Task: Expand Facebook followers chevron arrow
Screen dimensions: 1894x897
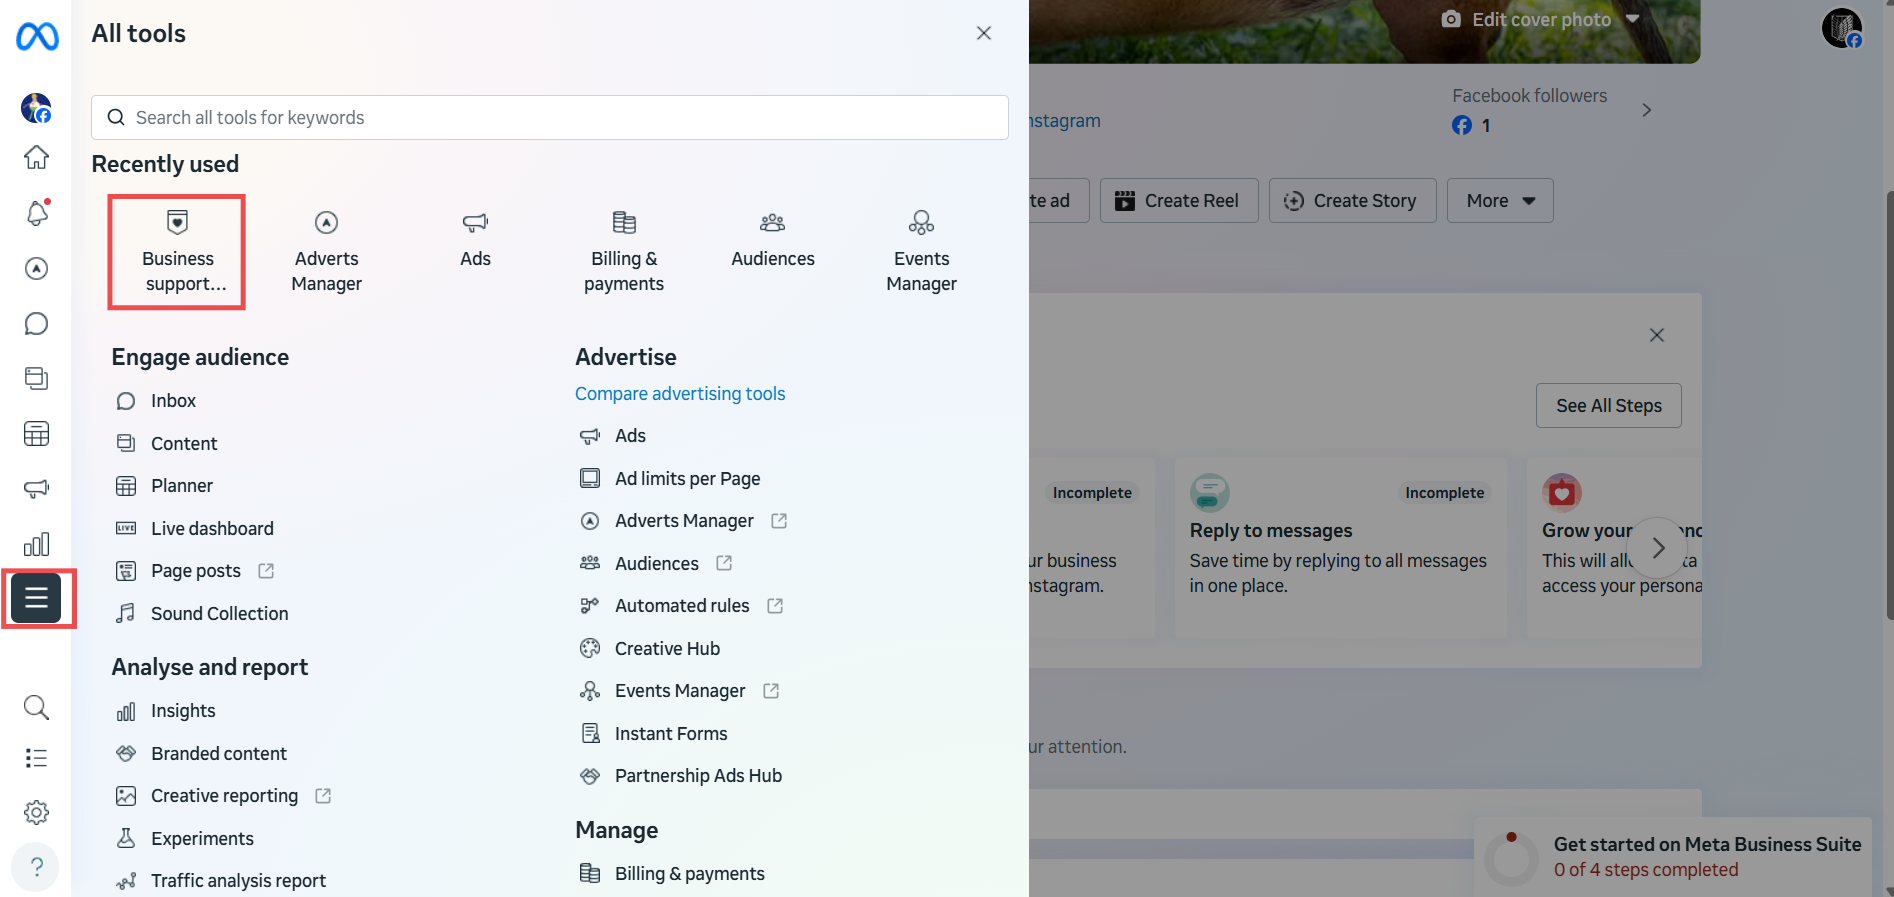Action: pyautogui.click(x=1646, y=110)
